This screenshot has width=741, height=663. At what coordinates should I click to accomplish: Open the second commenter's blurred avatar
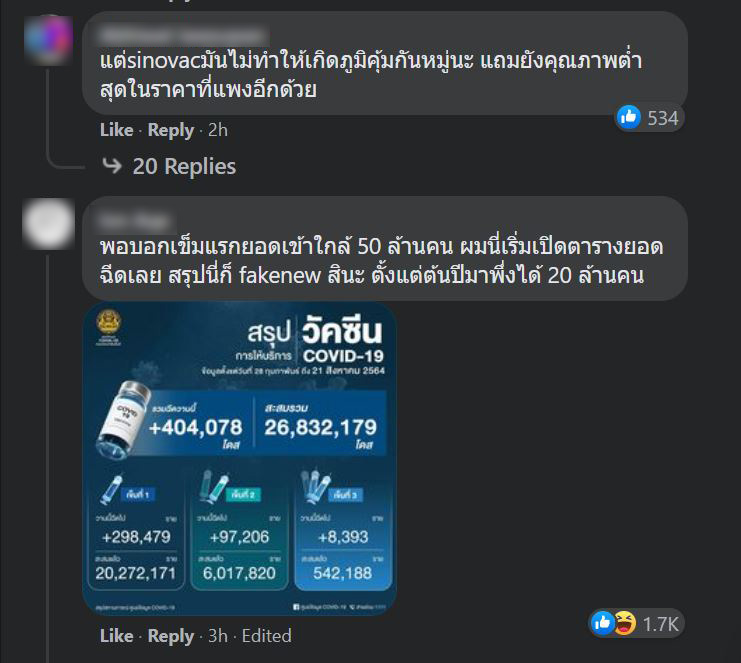point(48,224)
